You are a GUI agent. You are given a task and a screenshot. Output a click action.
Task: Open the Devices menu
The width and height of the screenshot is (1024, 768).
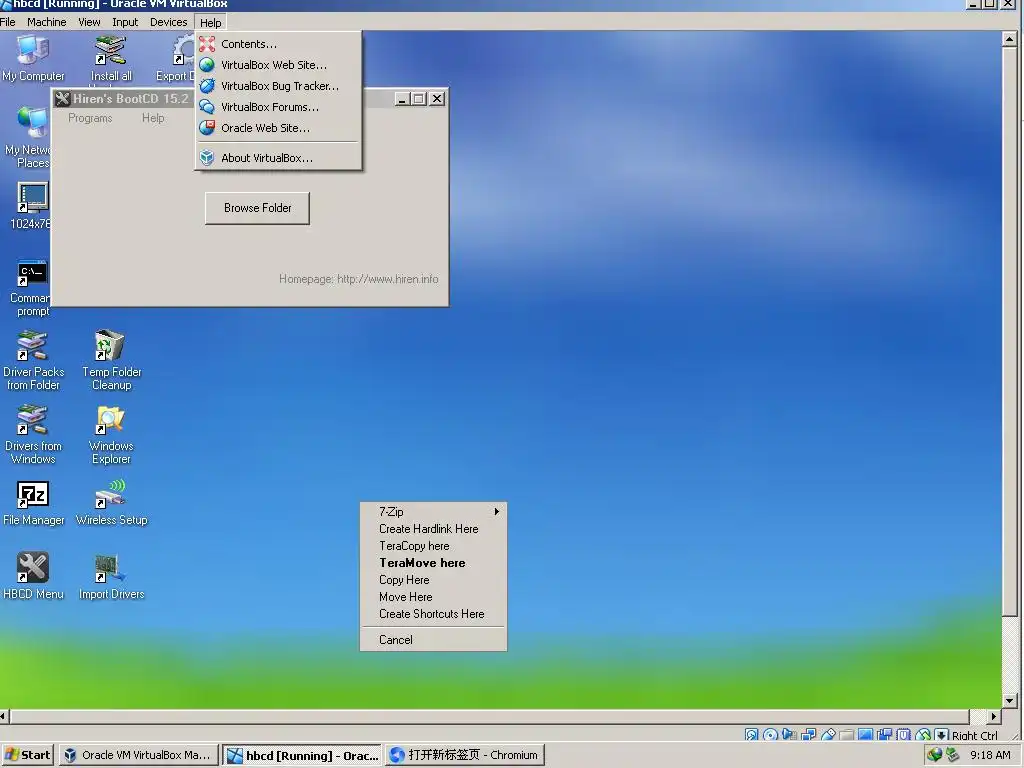(168, 22)
